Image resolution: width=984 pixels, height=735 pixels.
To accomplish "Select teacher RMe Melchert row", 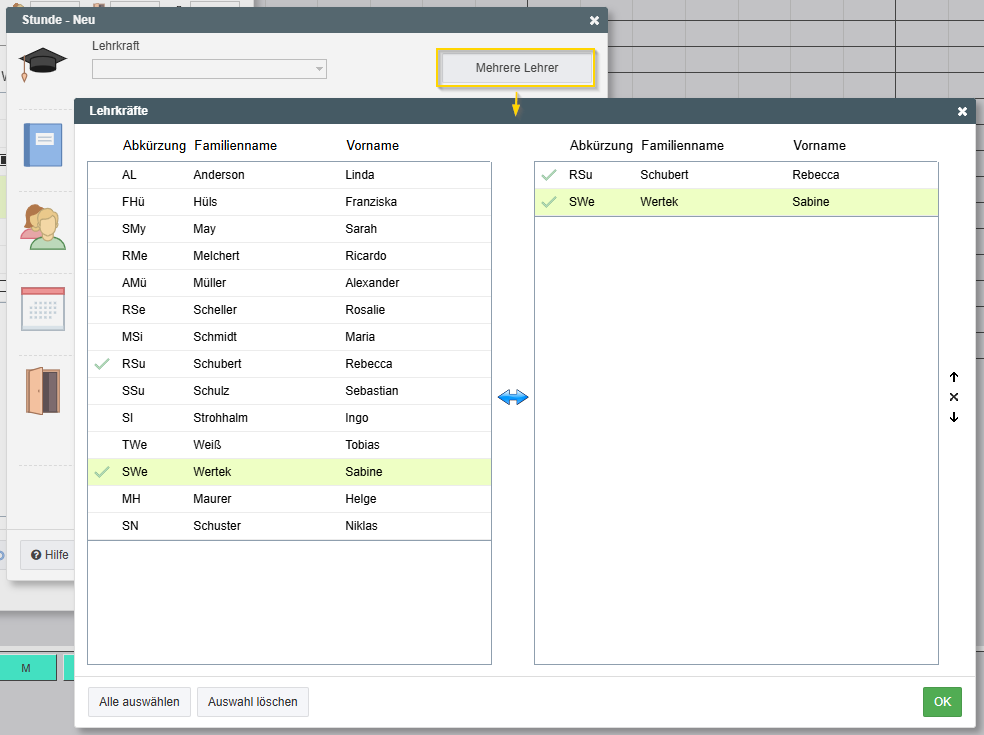I will click(289, 256).
